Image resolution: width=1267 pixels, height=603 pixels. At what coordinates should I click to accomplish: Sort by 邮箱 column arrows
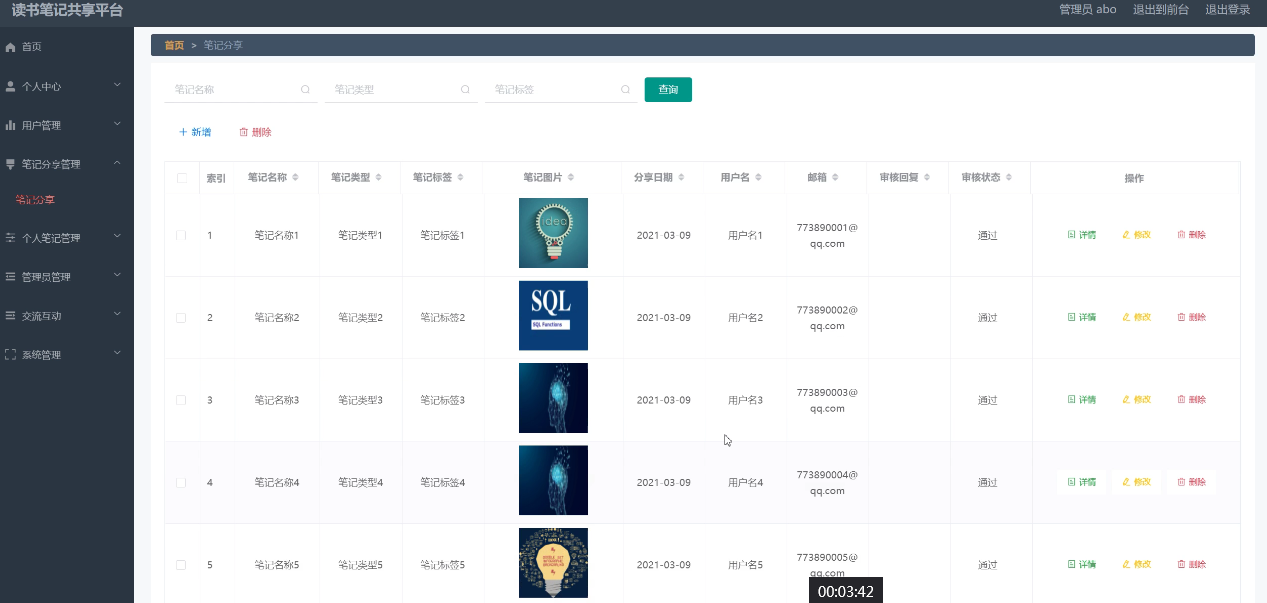(836, 177)
